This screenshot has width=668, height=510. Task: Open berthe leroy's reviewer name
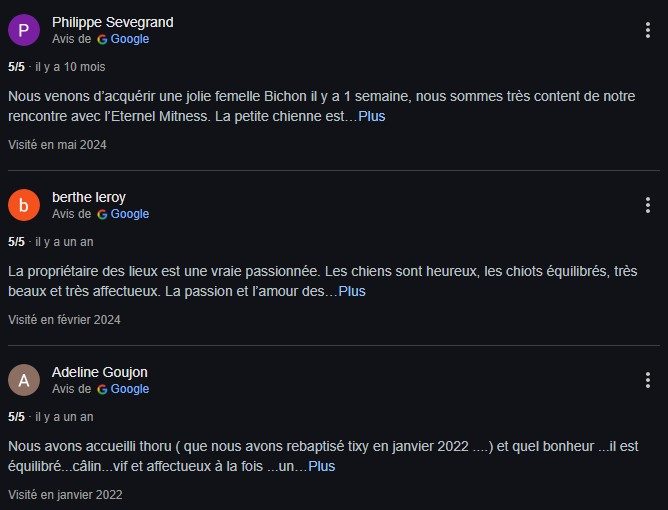pos(89,197)
